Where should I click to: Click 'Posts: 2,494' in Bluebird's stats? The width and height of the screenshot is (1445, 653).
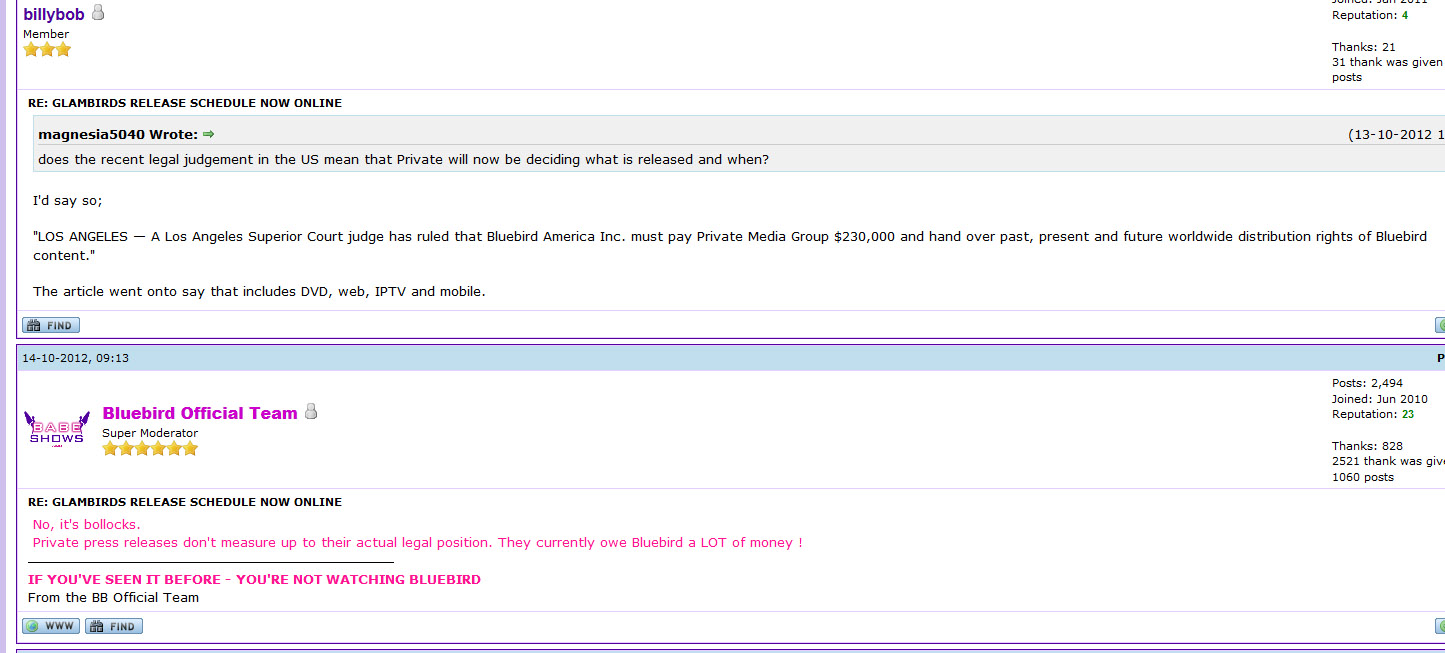[1367, 383]
